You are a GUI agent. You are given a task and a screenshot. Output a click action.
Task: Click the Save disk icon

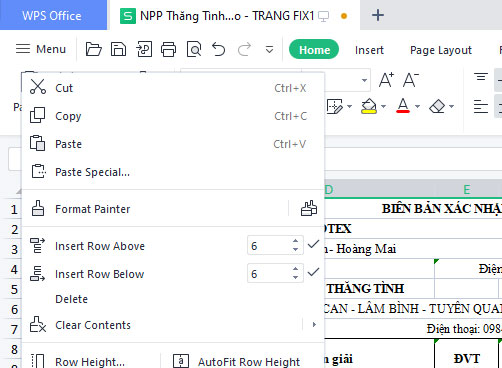click(x=118, y=49)
